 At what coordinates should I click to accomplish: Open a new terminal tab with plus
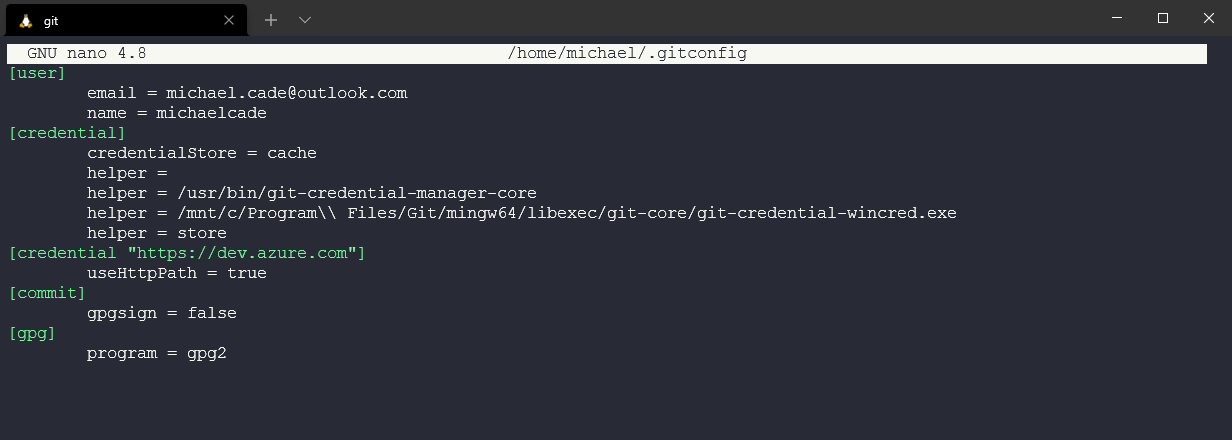[271, 20]
